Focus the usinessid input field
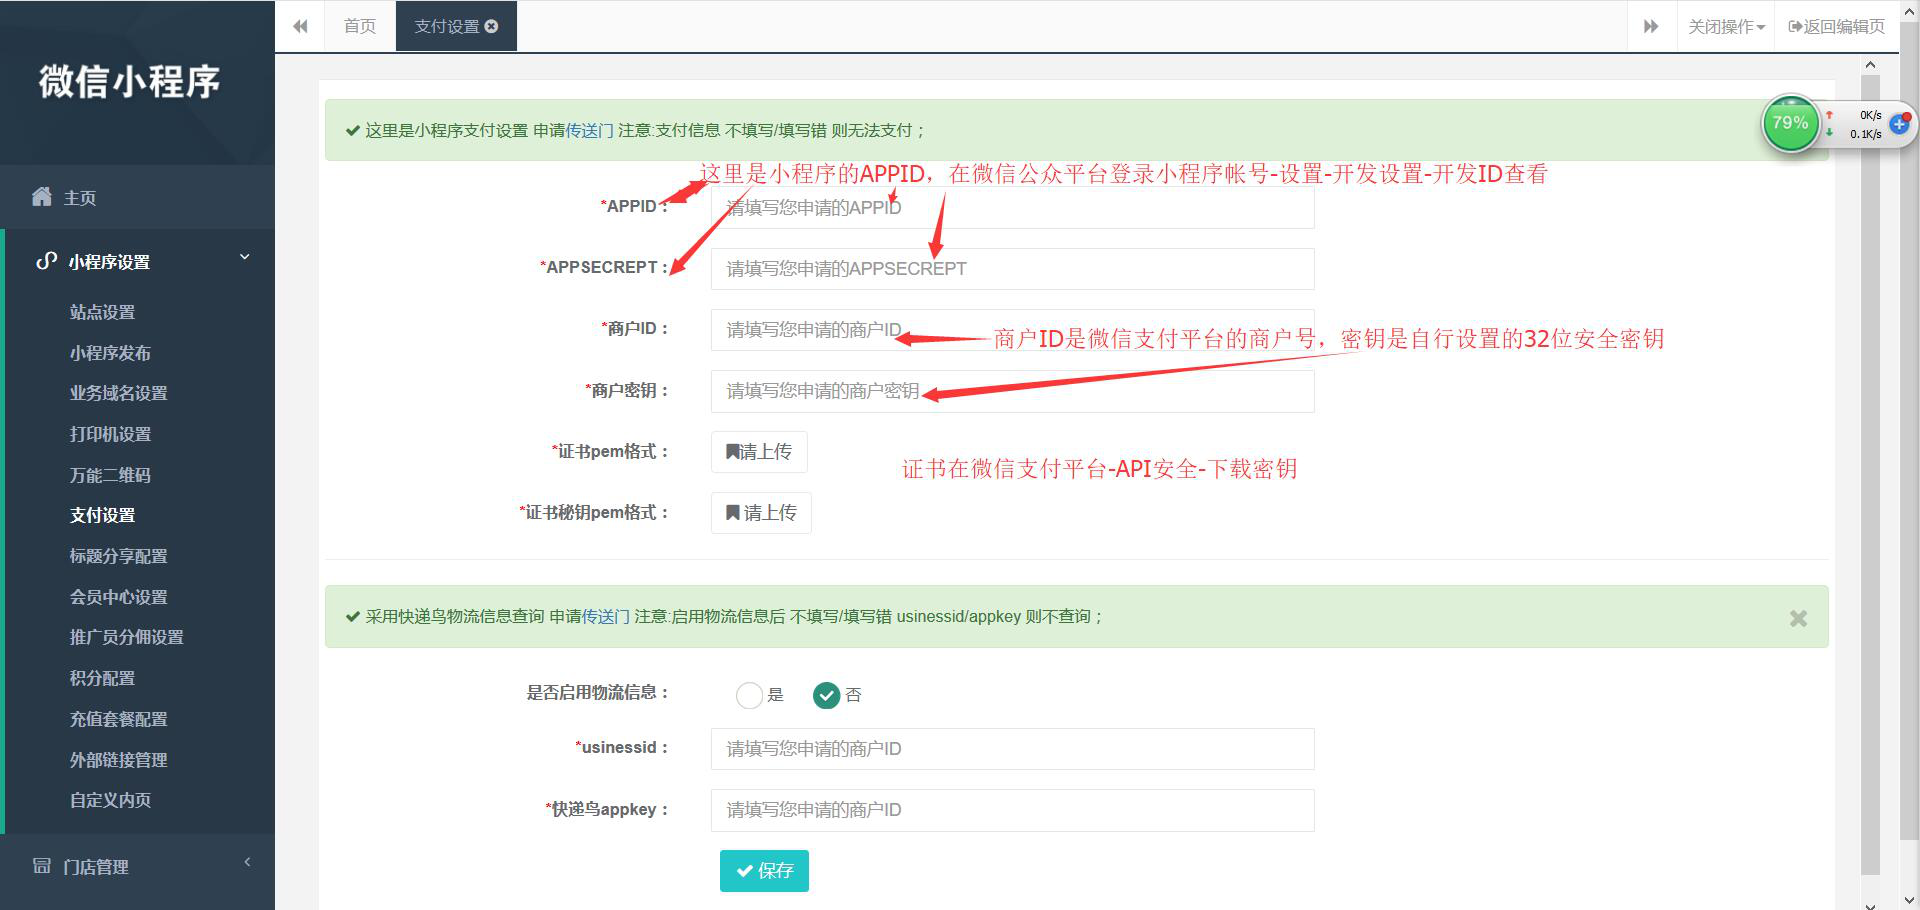Screen dimensions: 1920x910 1012,749
